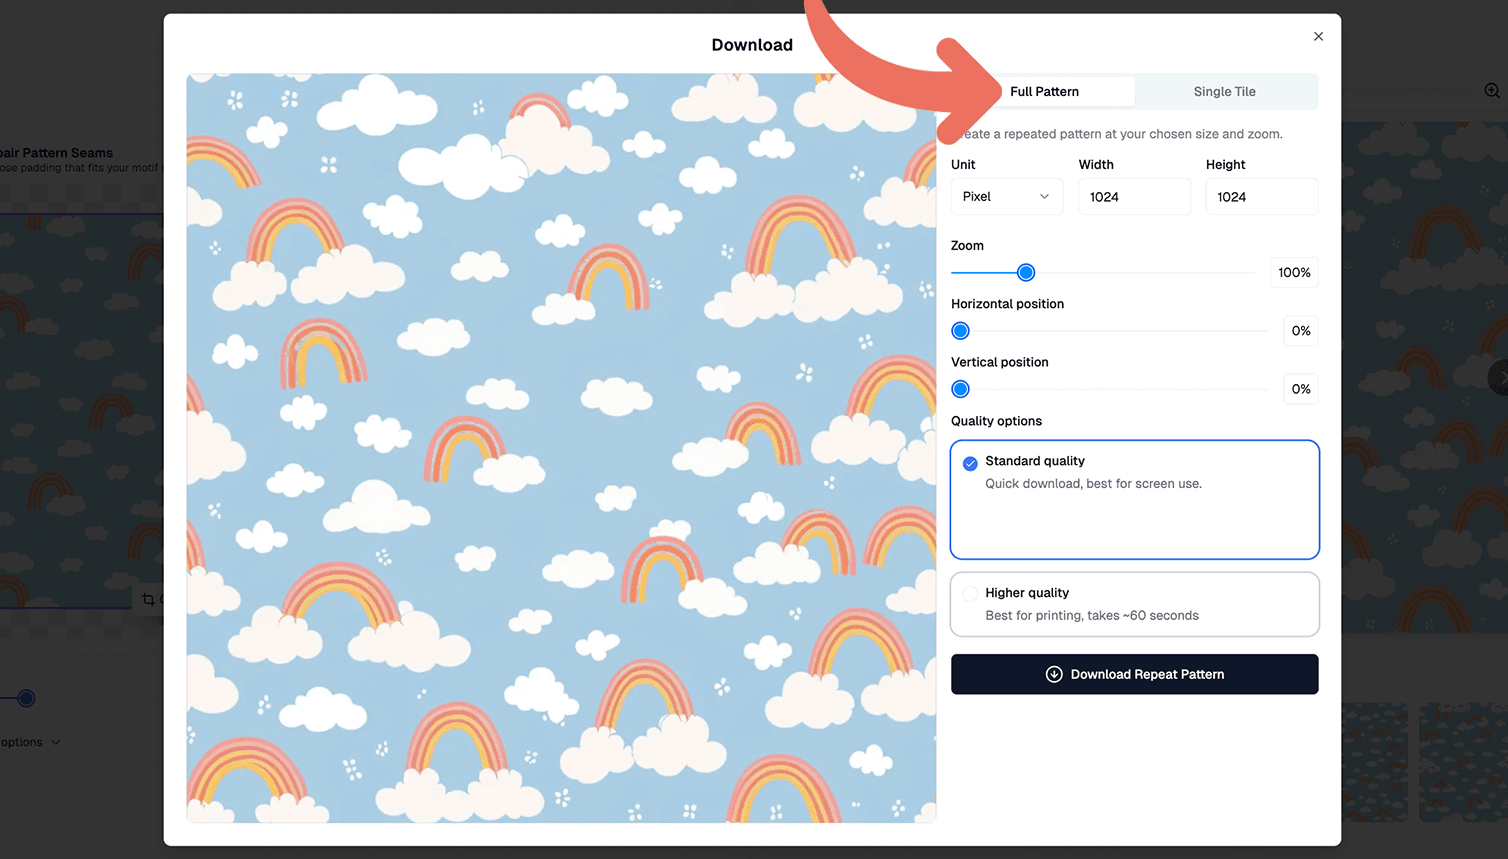Click the Height input field
This screenshot has width=1508, height=859.
click(x=1261, y=197)
